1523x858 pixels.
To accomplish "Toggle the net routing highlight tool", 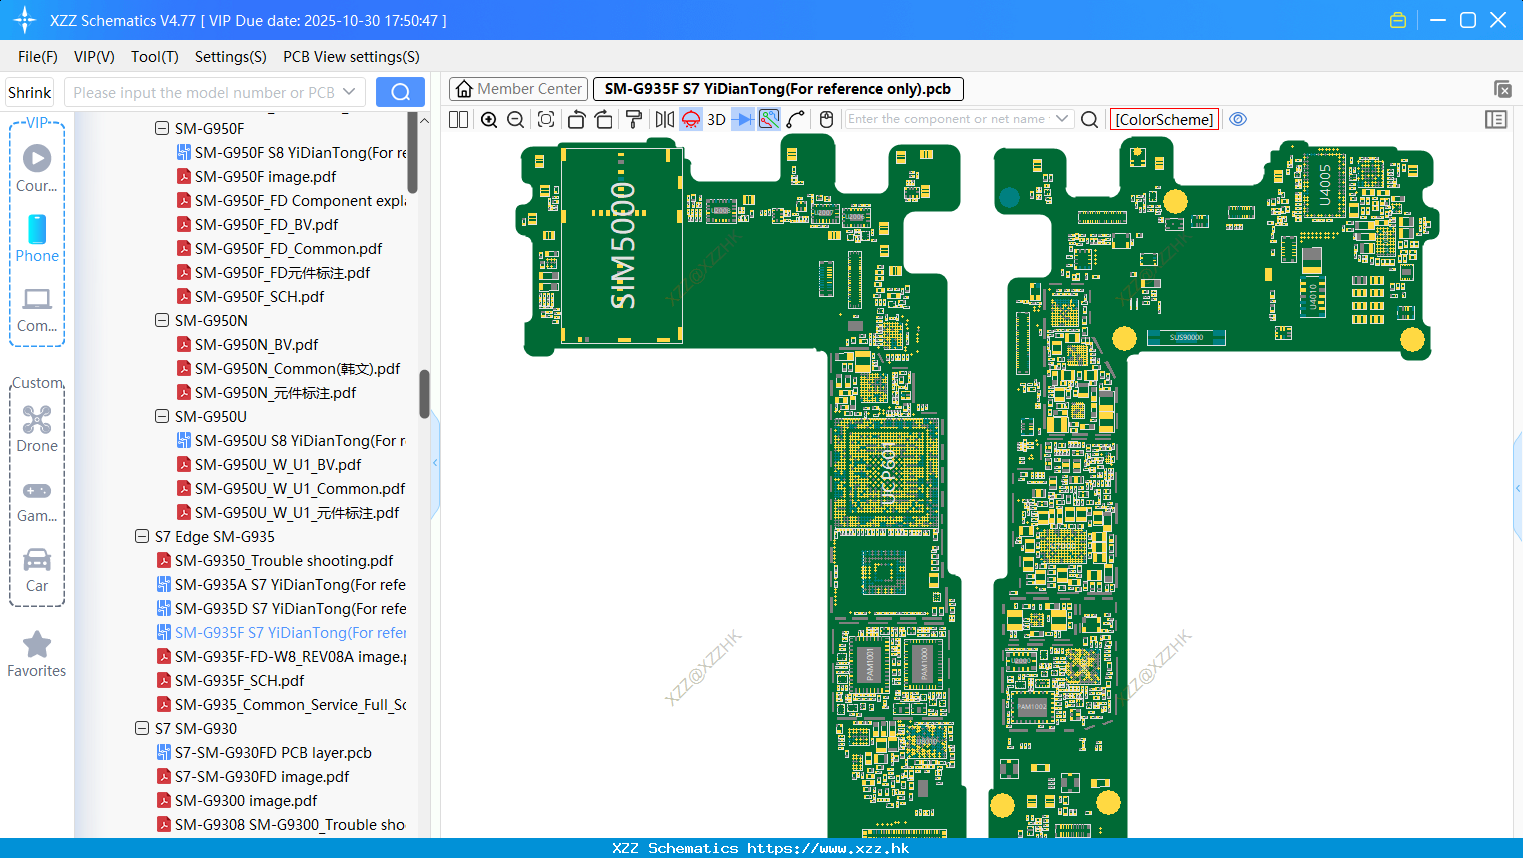I will (x=769, y=119).
